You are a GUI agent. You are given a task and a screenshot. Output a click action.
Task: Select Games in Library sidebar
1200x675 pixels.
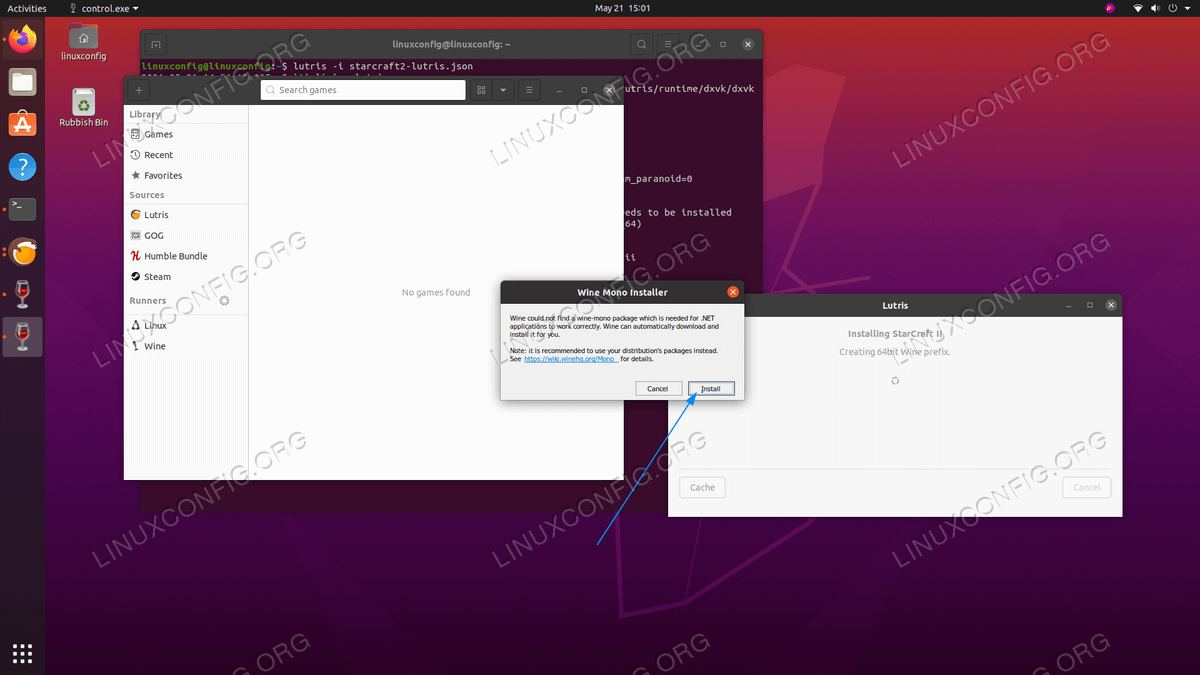click(x=158, y=134)
